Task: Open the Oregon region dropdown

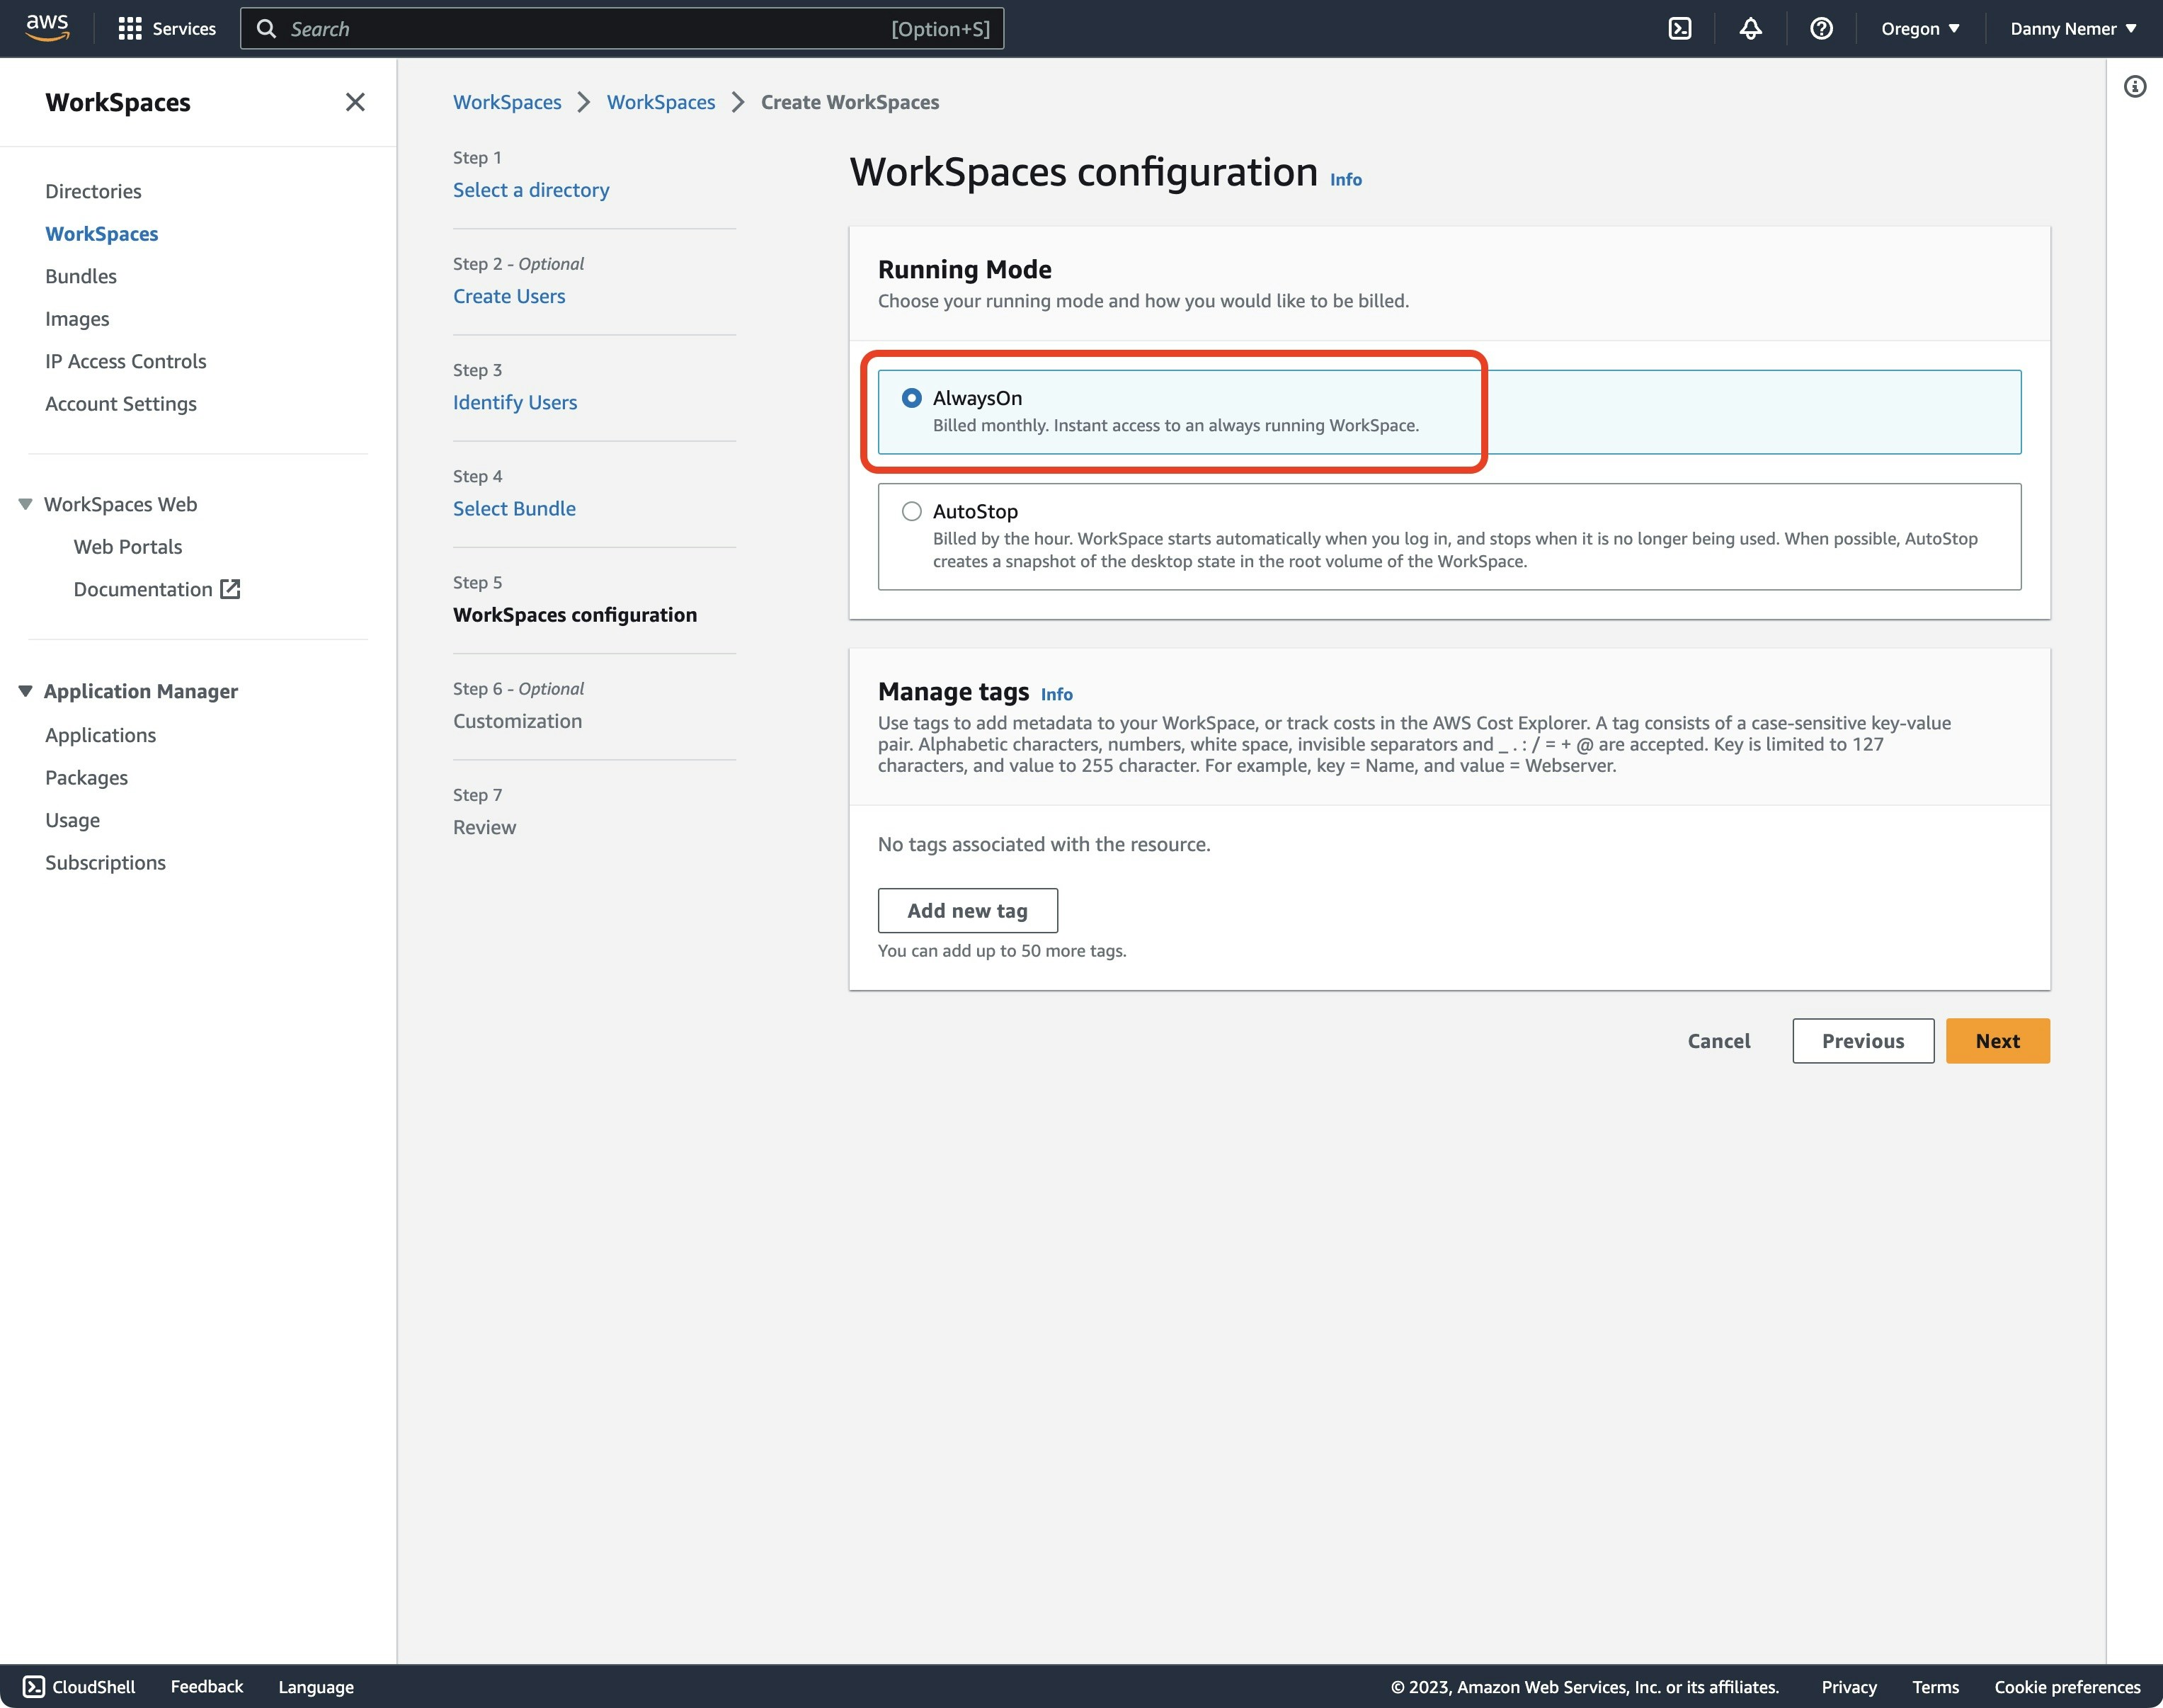Action: point(1920,29)
